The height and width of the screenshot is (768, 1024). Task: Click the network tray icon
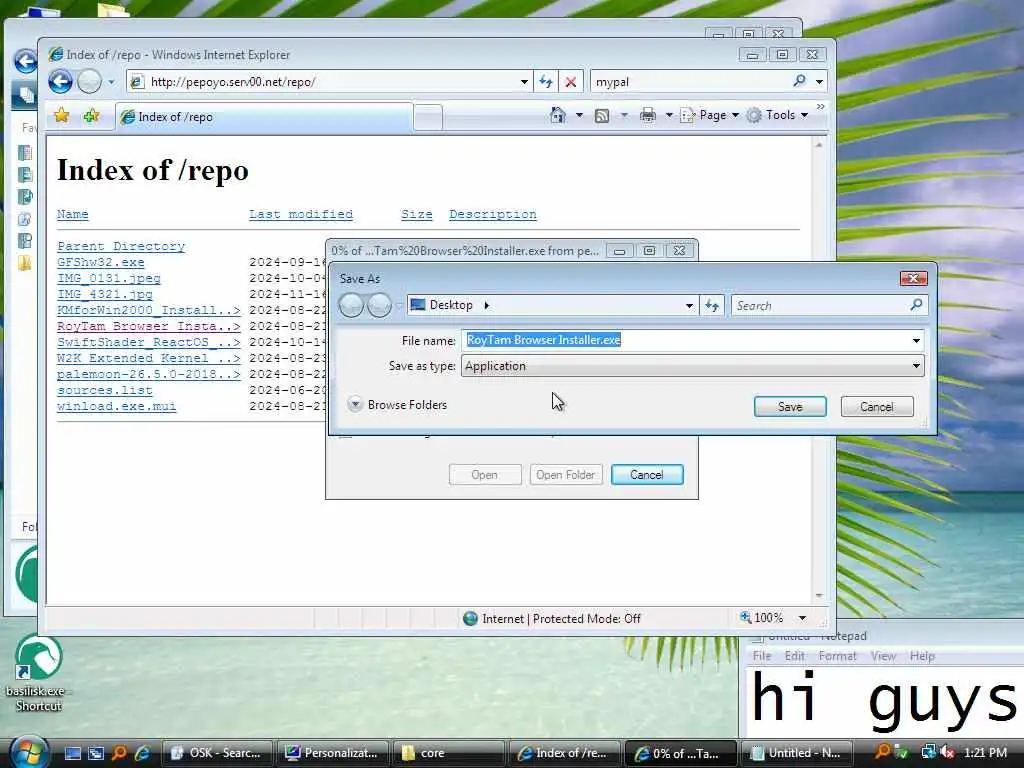tap(928, 752)
